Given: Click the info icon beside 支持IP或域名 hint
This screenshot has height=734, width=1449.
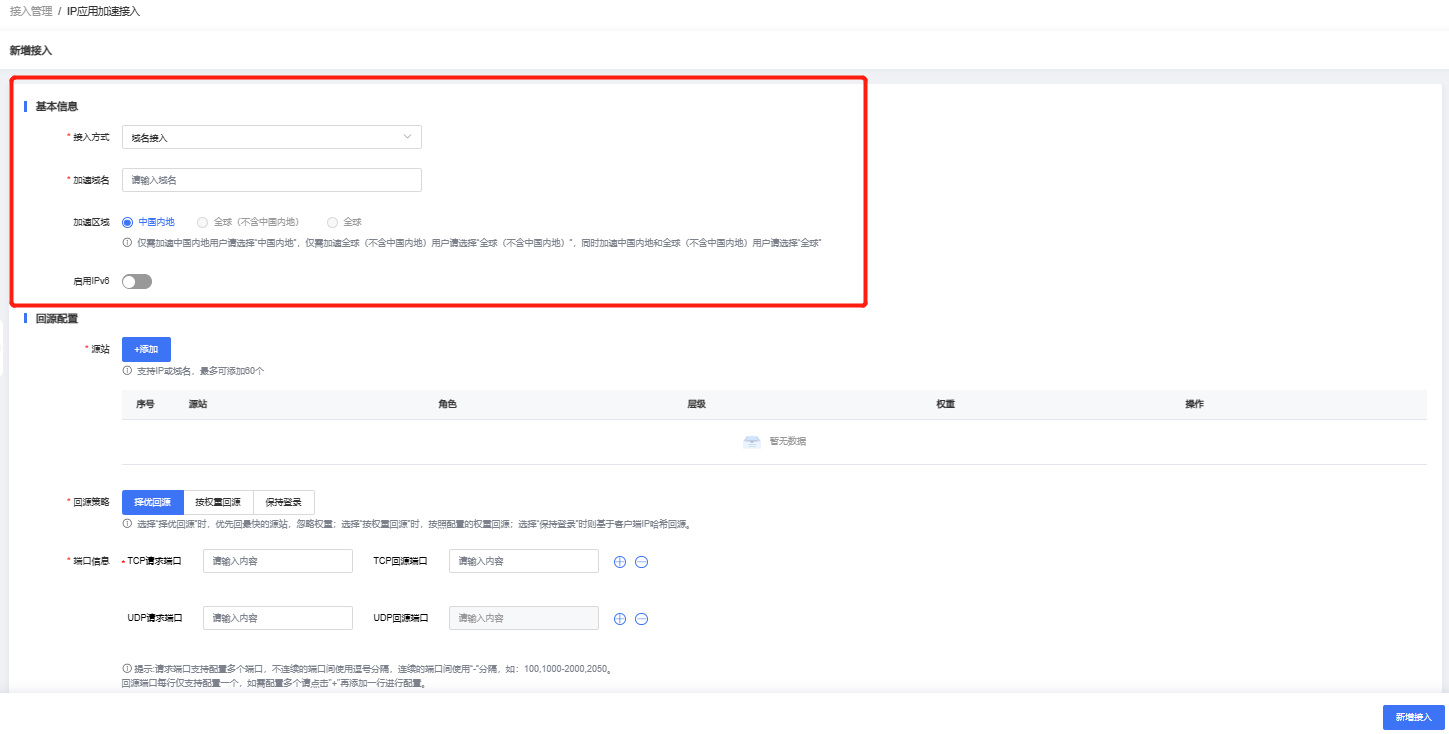Looking at the screenshot, I should point(127,371).
